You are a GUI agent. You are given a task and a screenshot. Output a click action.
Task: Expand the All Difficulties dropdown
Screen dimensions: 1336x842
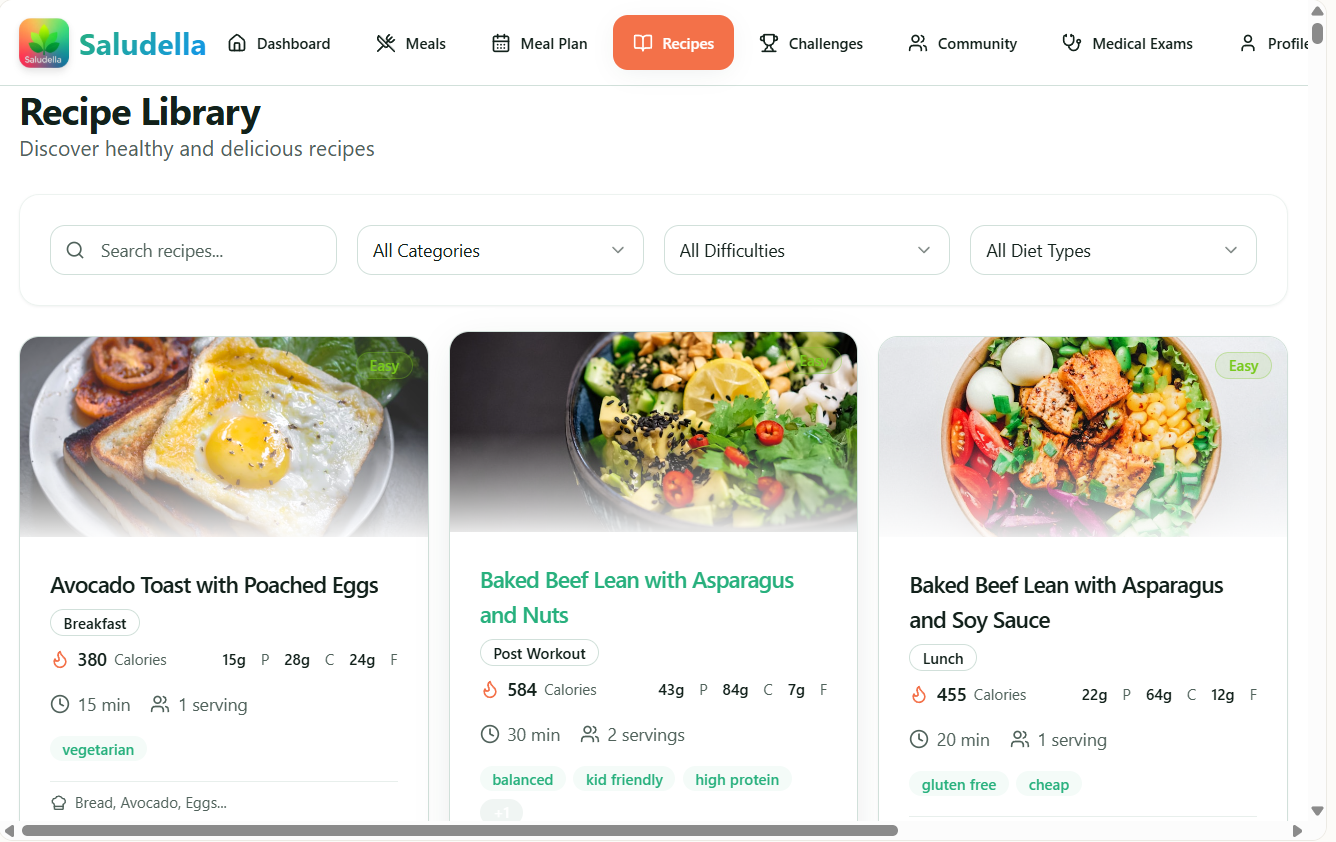pos(807,250)
